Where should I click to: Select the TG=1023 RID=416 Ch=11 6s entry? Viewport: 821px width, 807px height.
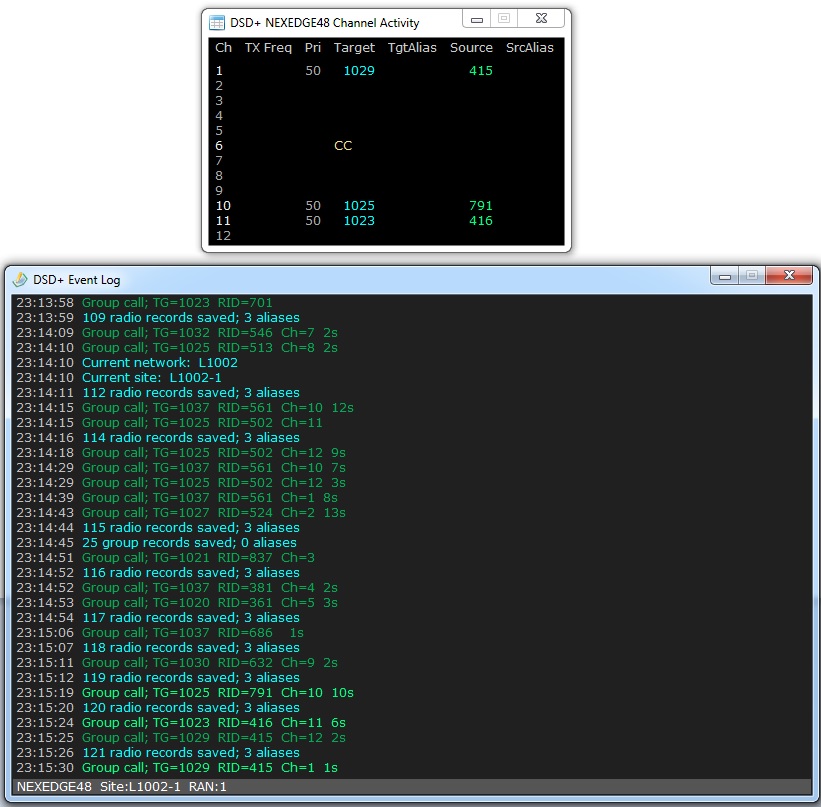[181, 723]
